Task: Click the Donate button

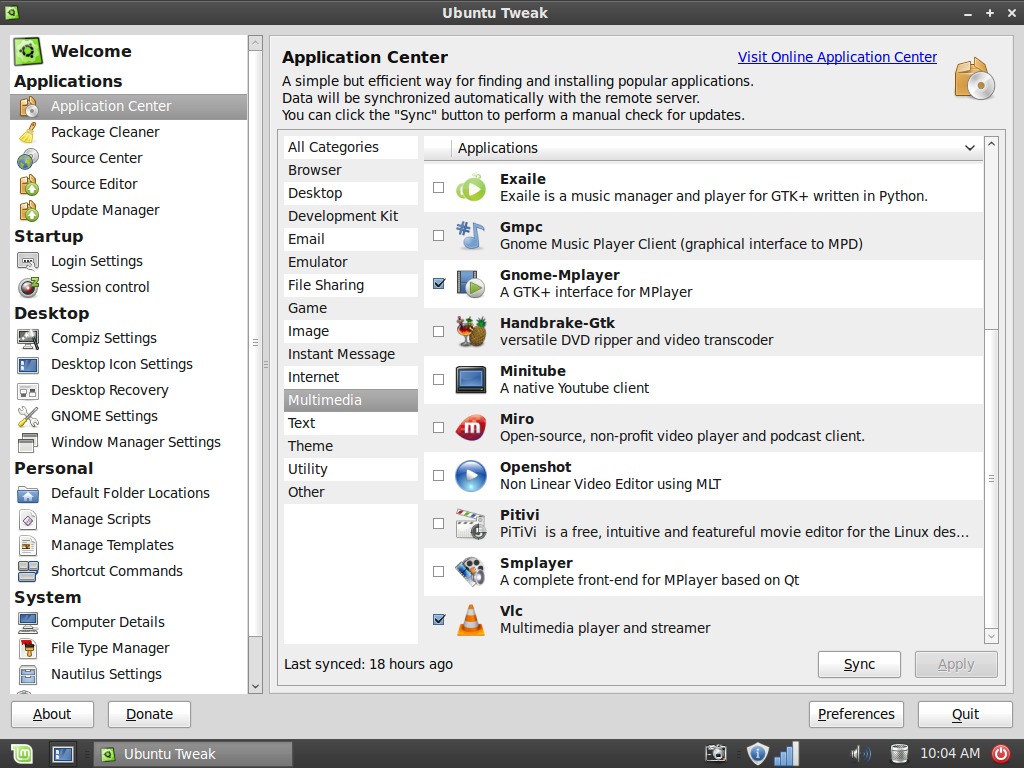Action: [150, 714]
